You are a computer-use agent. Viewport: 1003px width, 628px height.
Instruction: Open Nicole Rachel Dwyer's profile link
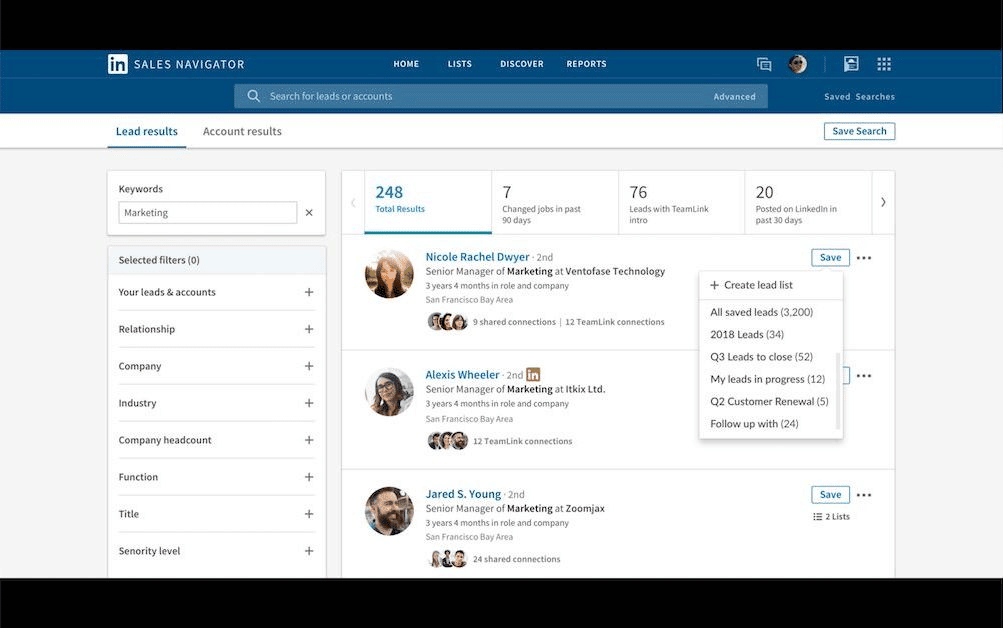click(477, 257)
